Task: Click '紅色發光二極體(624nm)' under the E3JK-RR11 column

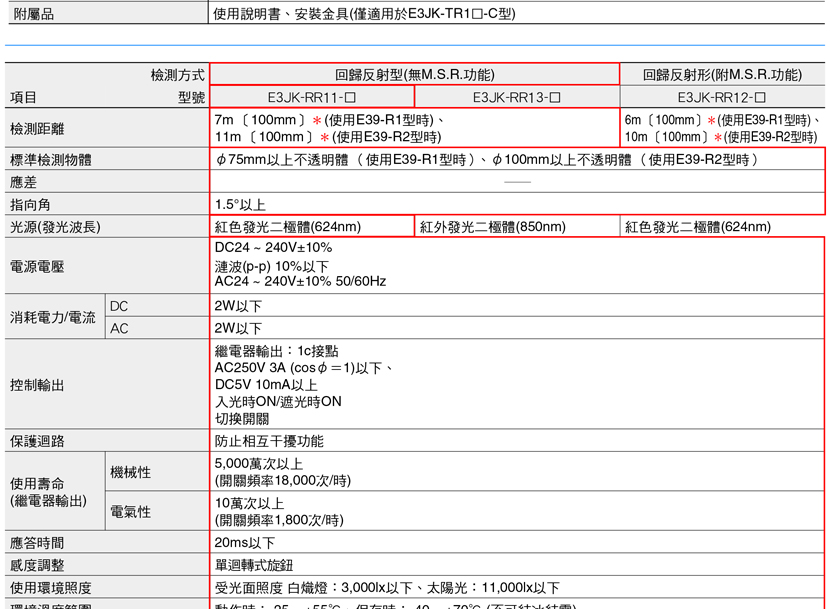Action: 288,227
